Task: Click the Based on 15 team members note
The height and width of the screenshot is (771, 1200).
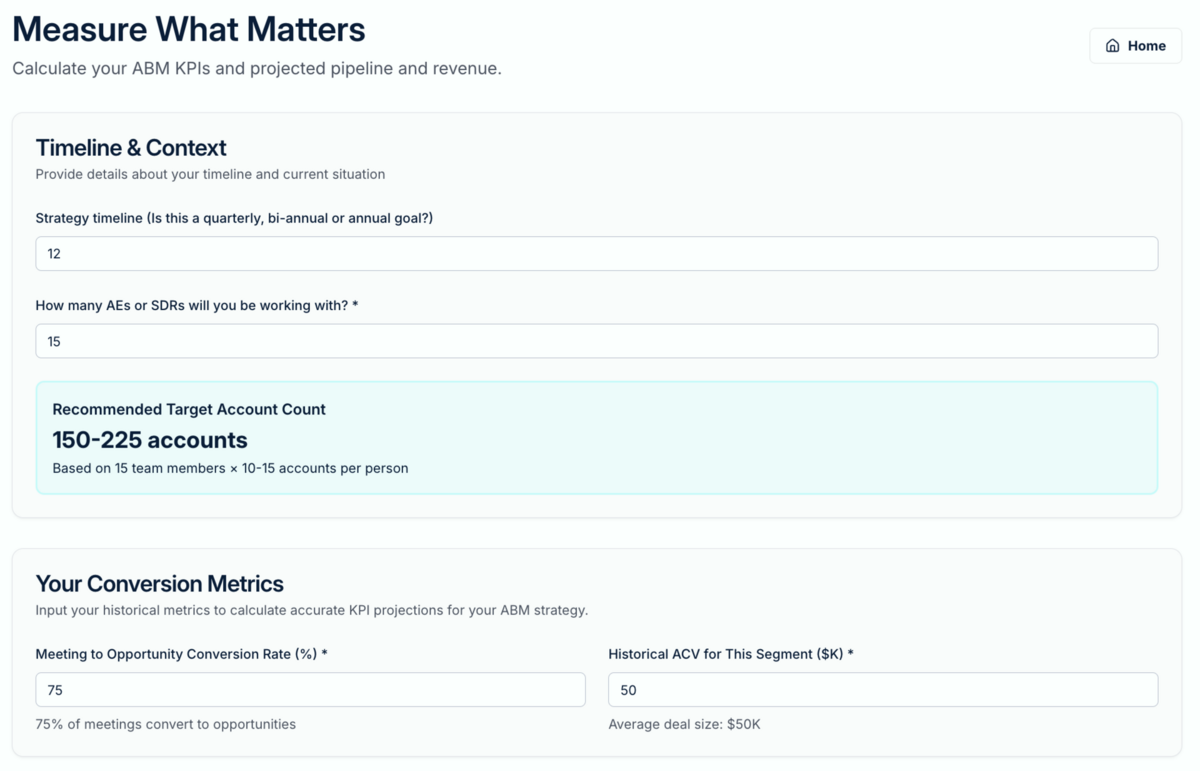Action: click(x=230, y=468)
